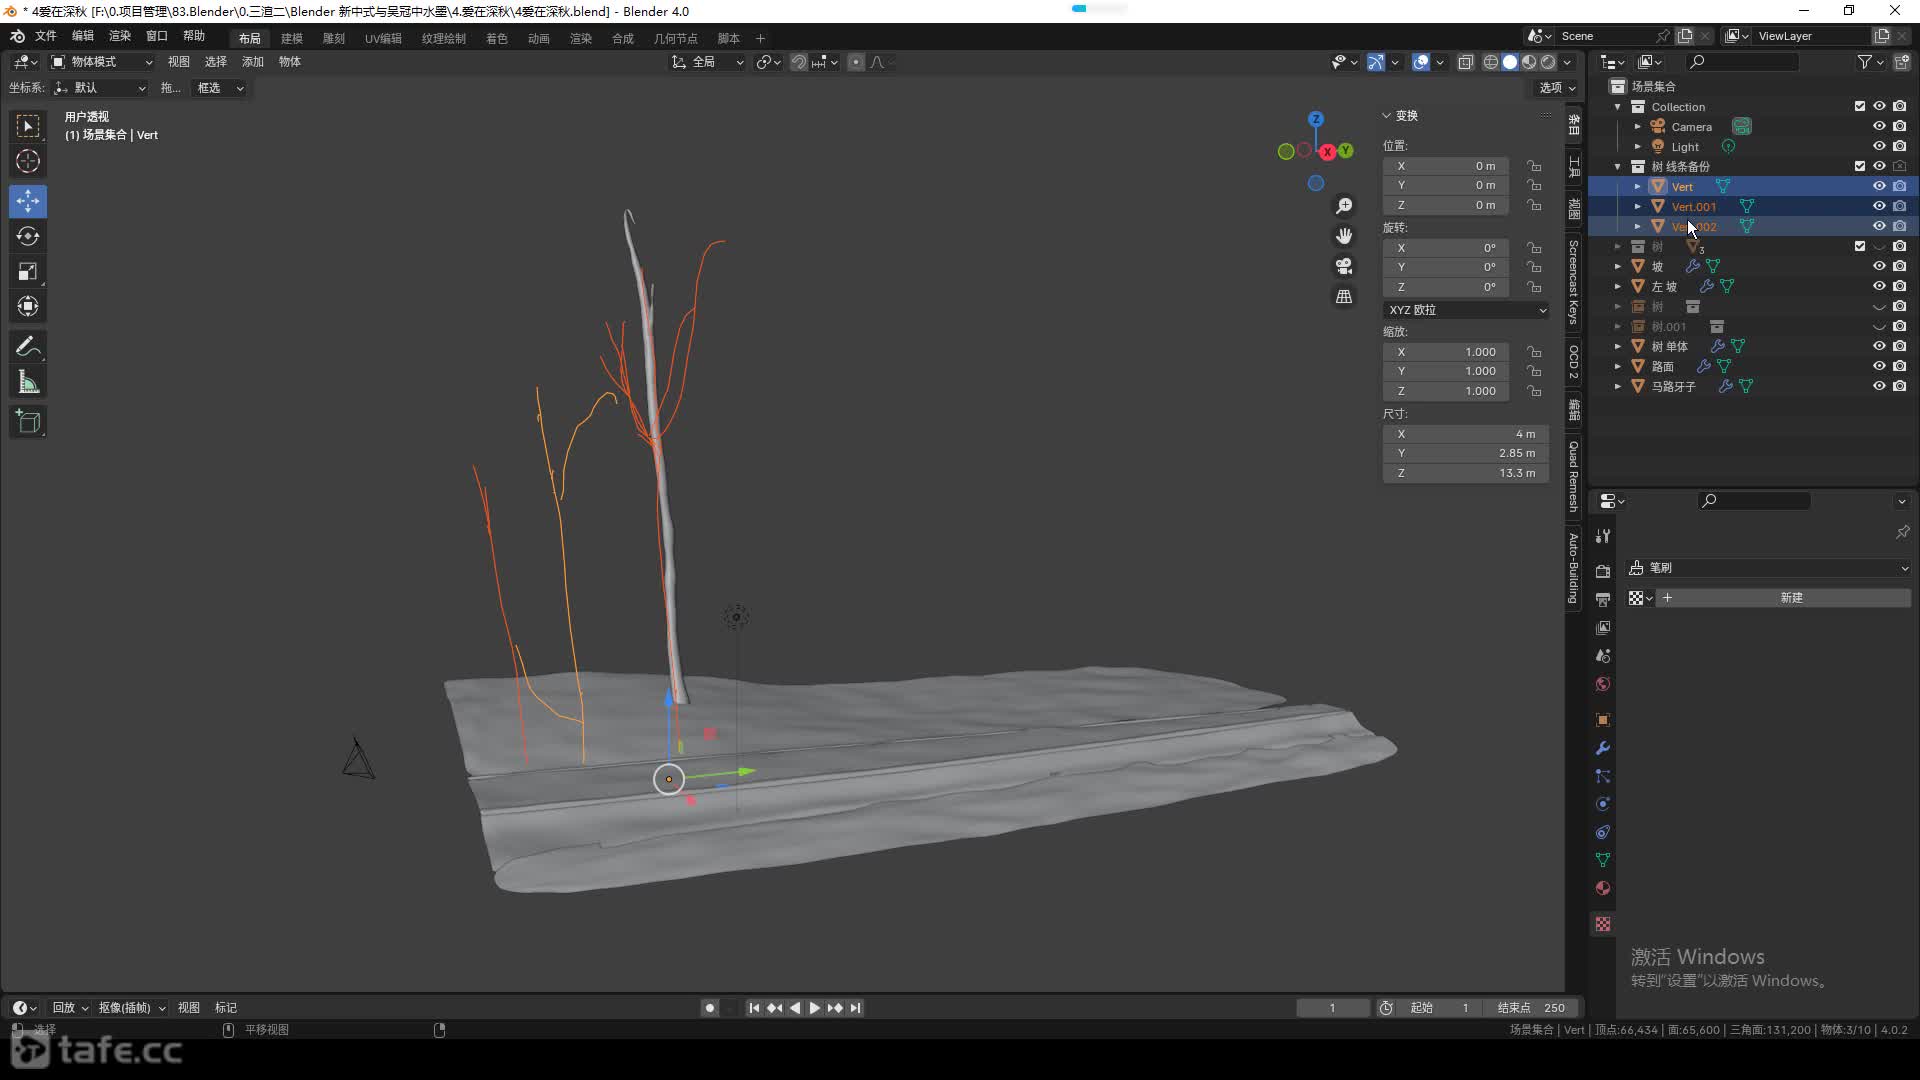This screenshot has height=1080, width=1920.
Task: Lock the location X value
Action: point(1534,166)
